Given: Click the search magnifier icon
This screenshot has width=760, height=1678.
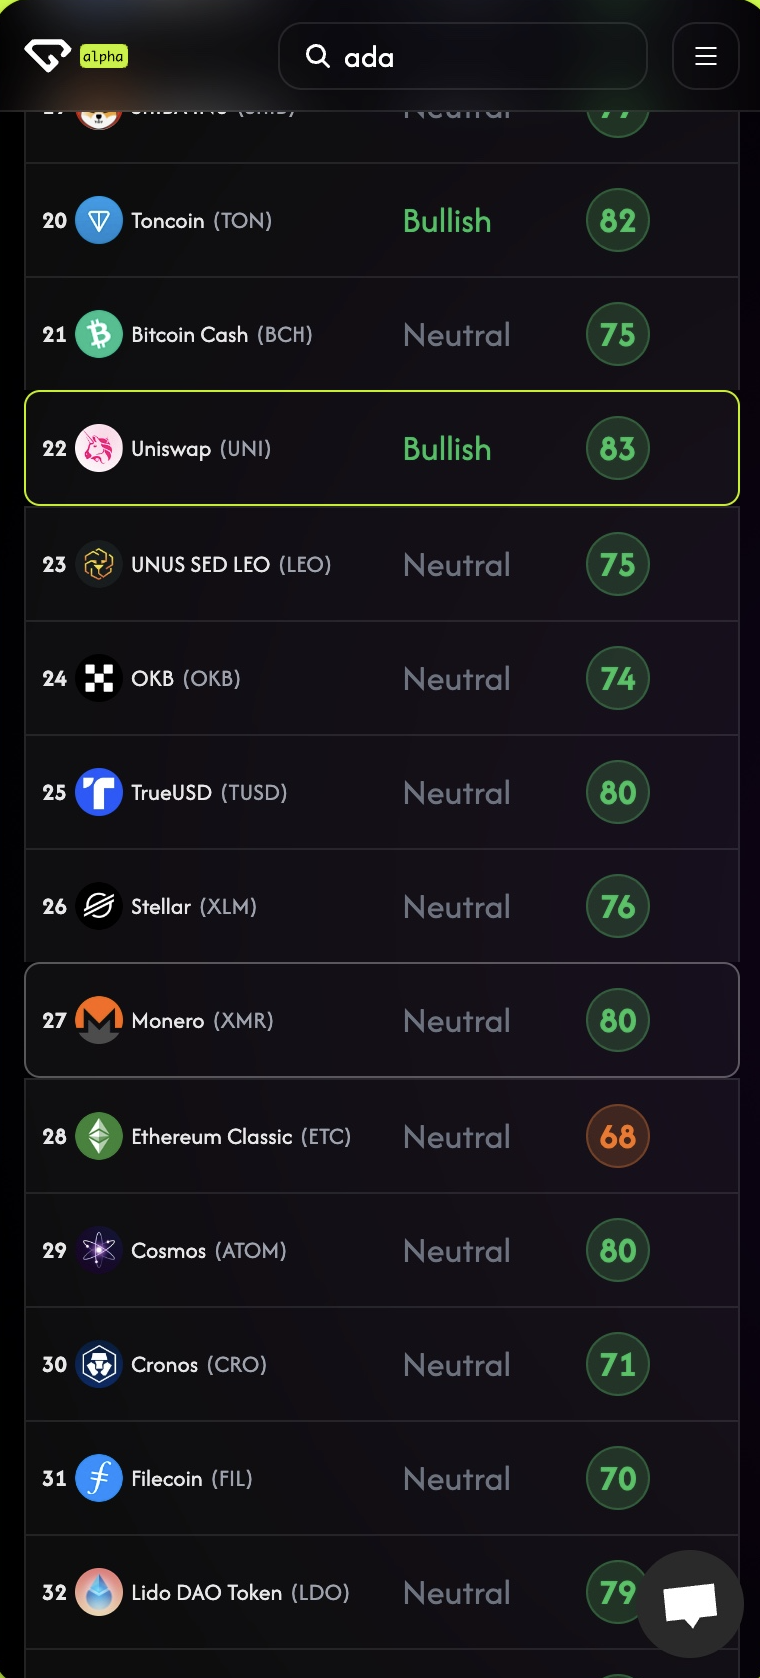Looking at the screenshot, I should pos(318,56).
